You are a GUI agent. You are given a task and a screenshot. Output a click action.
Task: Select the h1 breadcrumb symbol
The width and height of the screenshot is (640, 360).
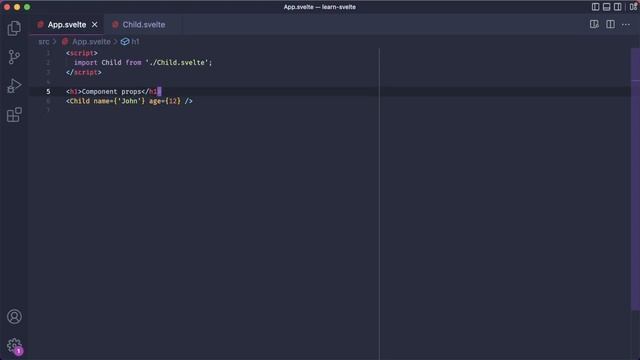coord(135,42)
